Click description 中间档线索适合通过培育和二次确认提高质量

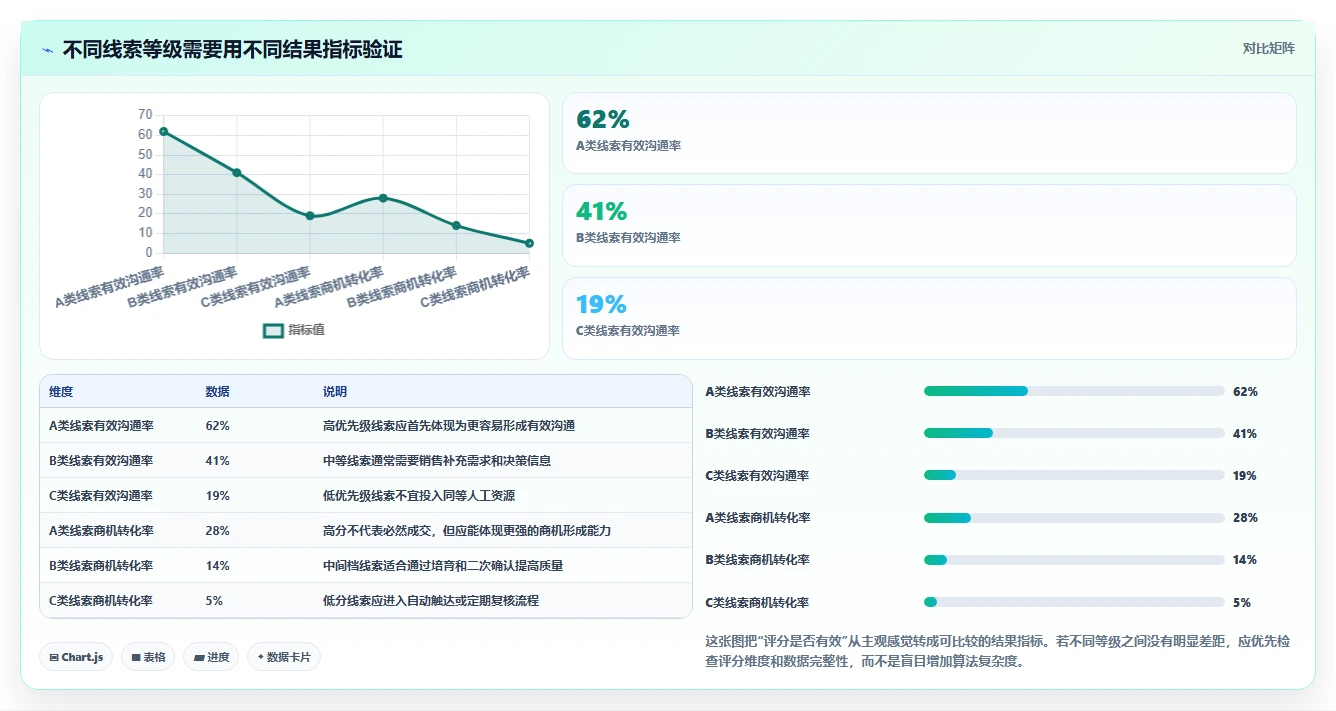443,566
